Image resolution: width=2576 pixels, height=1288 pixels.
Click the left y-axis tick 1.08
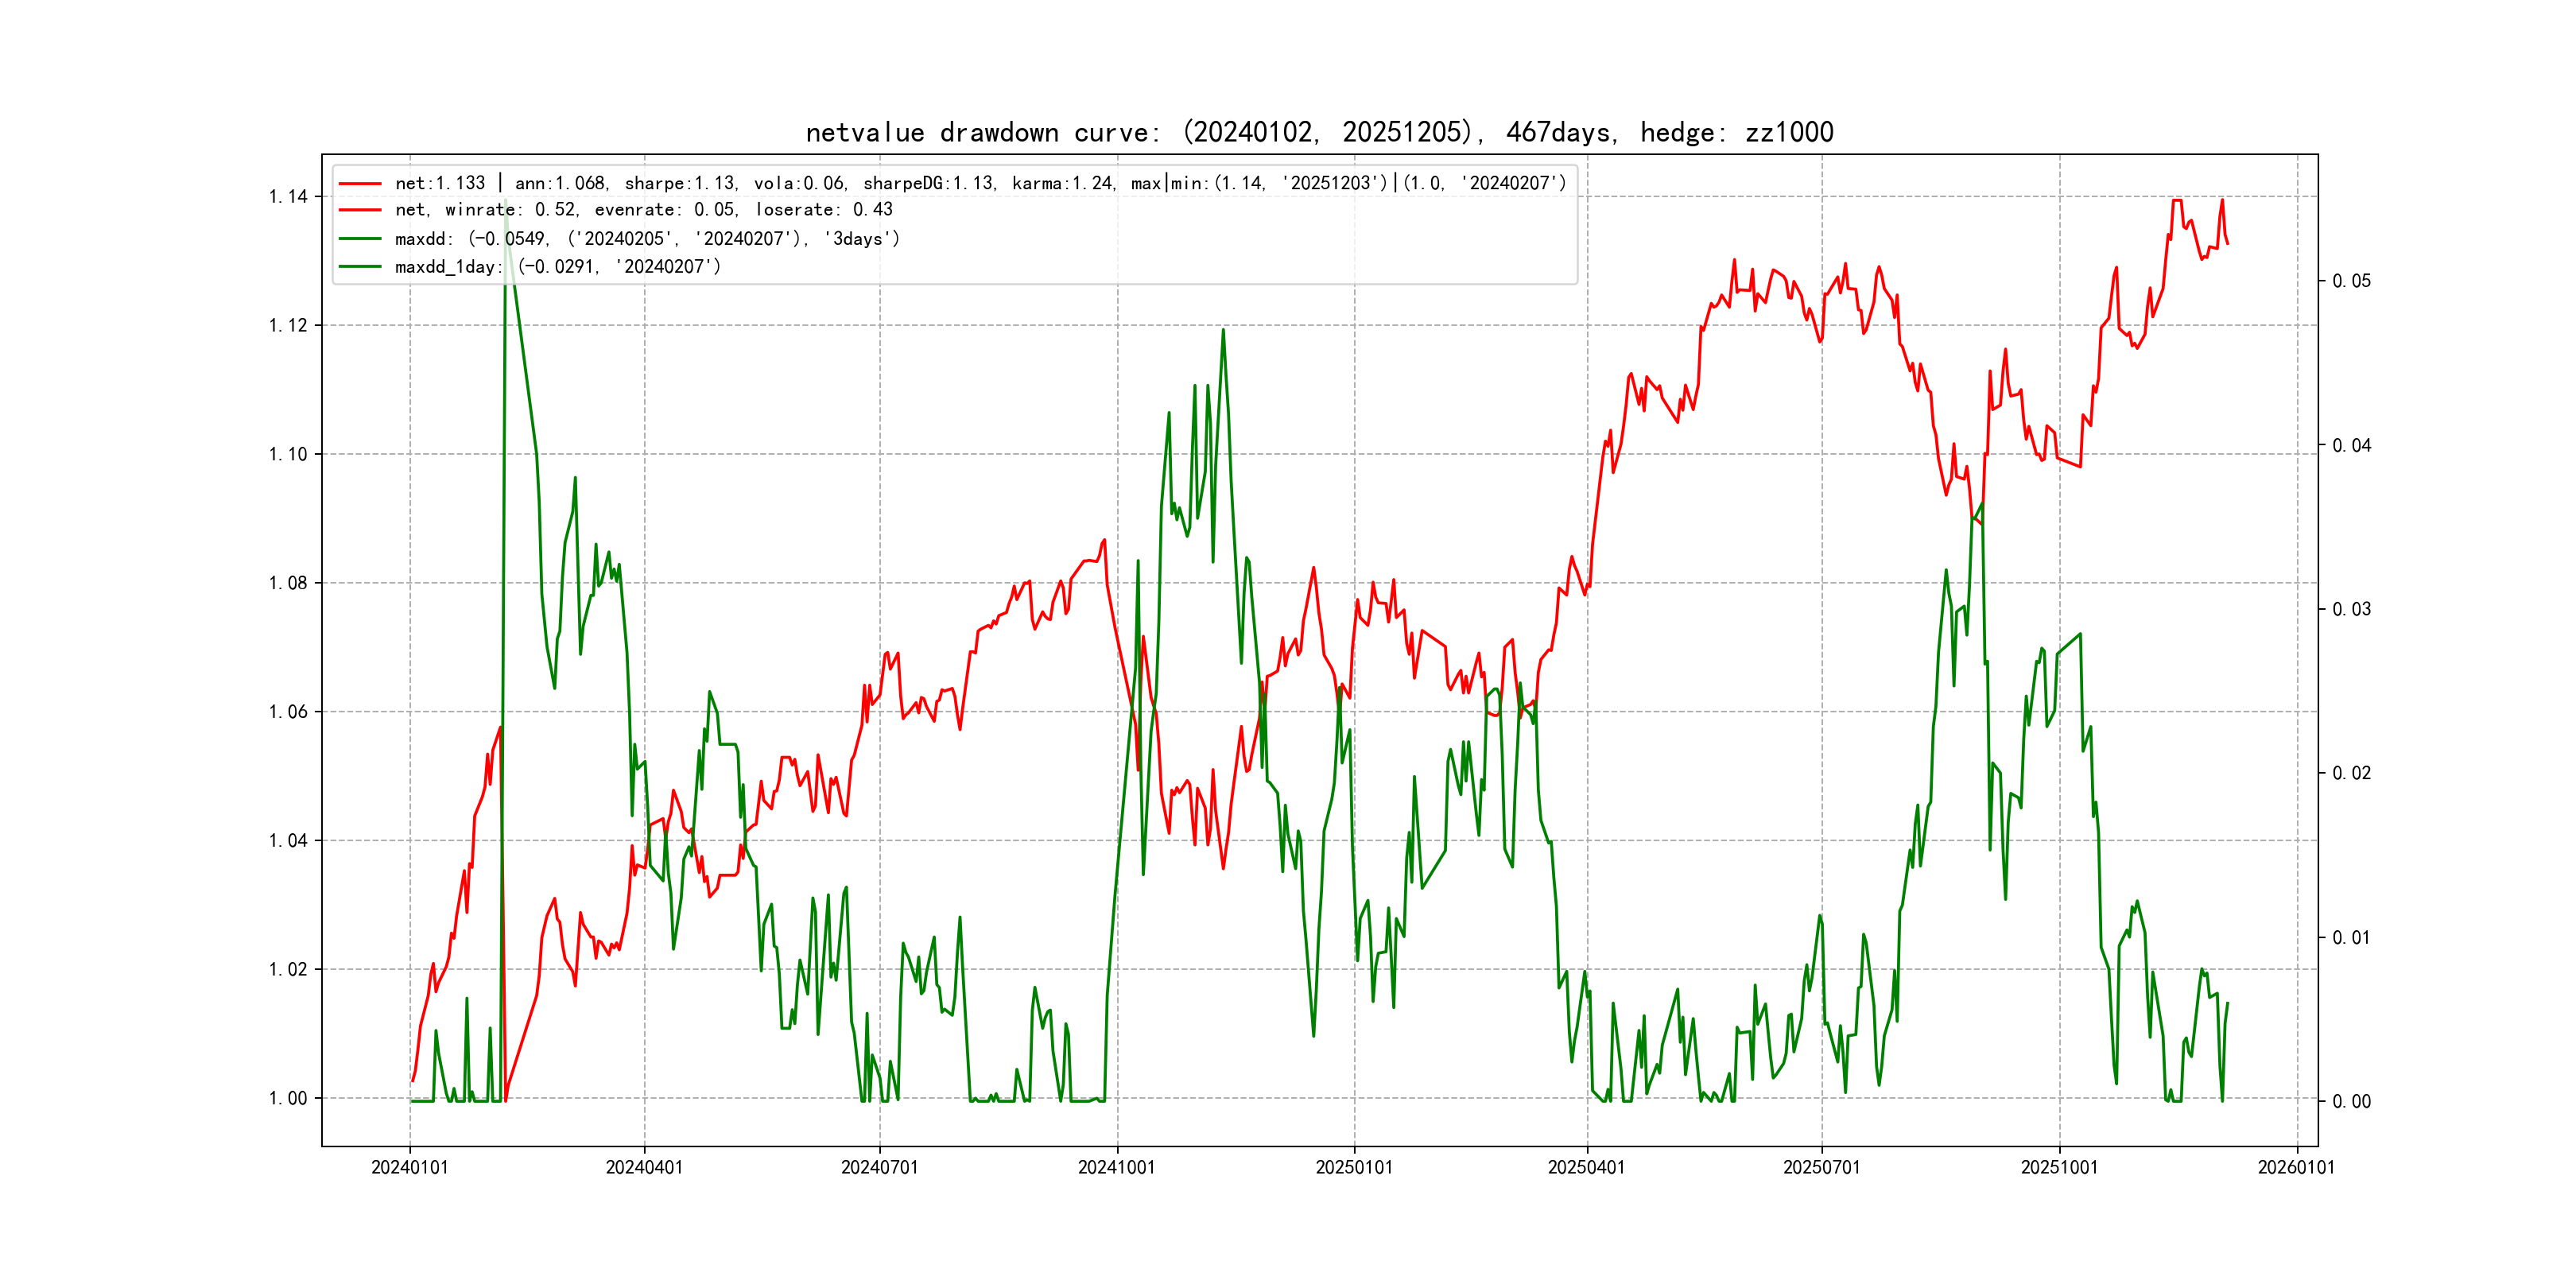pos(288,583)
